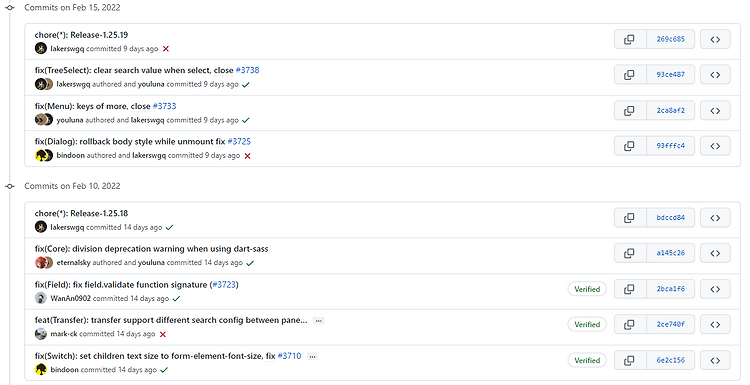The image size is (750, 385).
Task: Browse repository at commit 2ce740f
Action: [x=715, y=324]
